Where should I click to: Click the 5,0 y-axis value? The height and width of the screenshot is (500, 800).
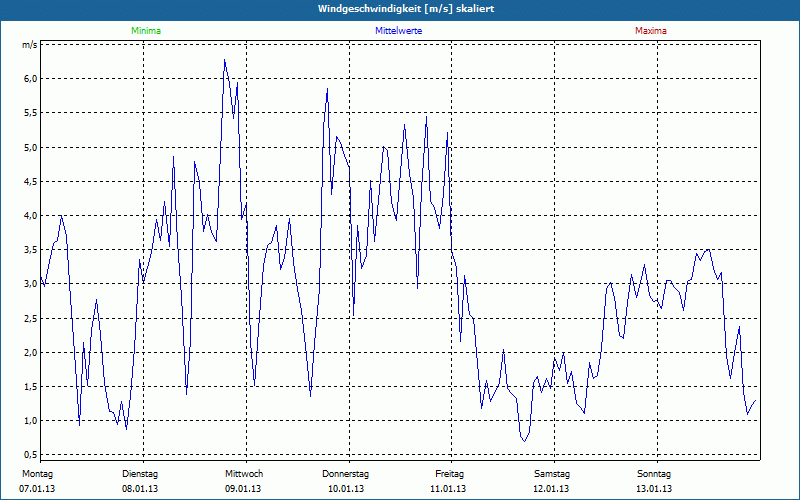31,147
